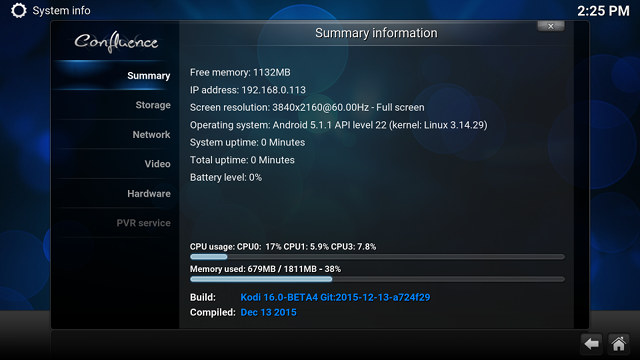Click Kodi 16.0-BETA4 build version text

coord(335,297)
